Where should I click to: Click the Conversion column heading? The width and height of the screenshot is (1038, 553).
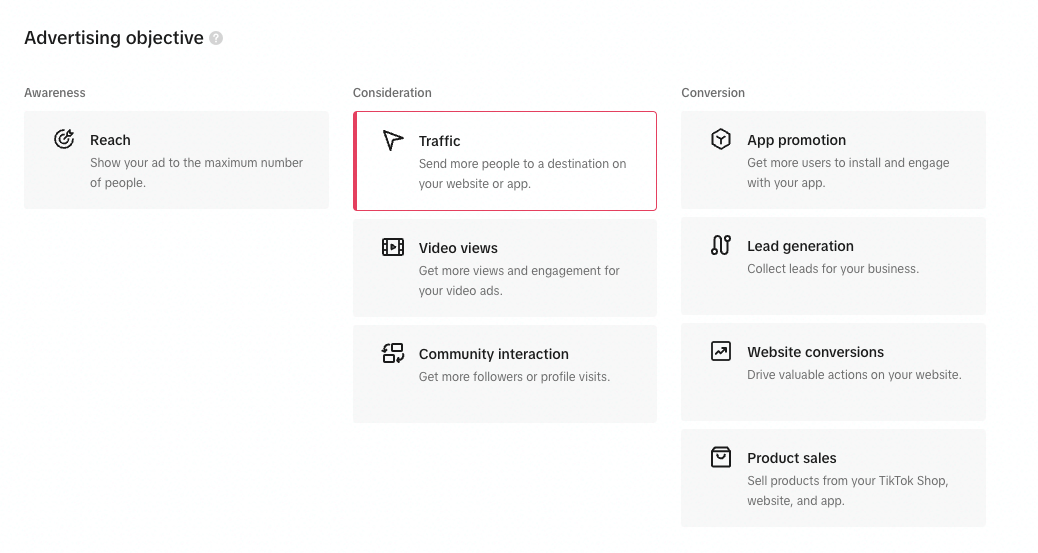(x=713, y=93)
